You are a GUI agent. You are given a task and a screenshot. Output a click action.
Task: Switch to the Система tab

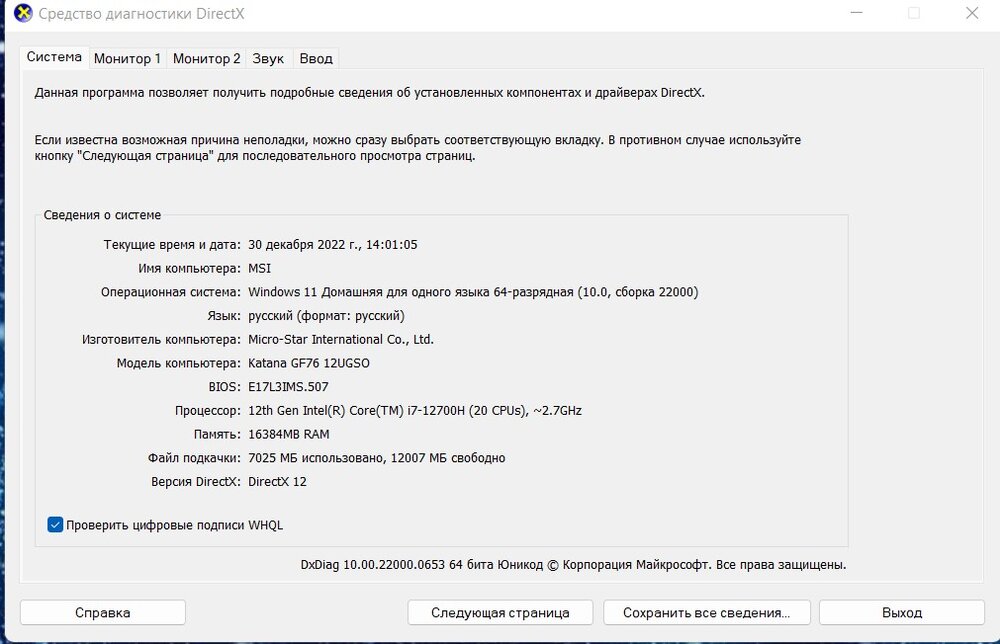54,57
